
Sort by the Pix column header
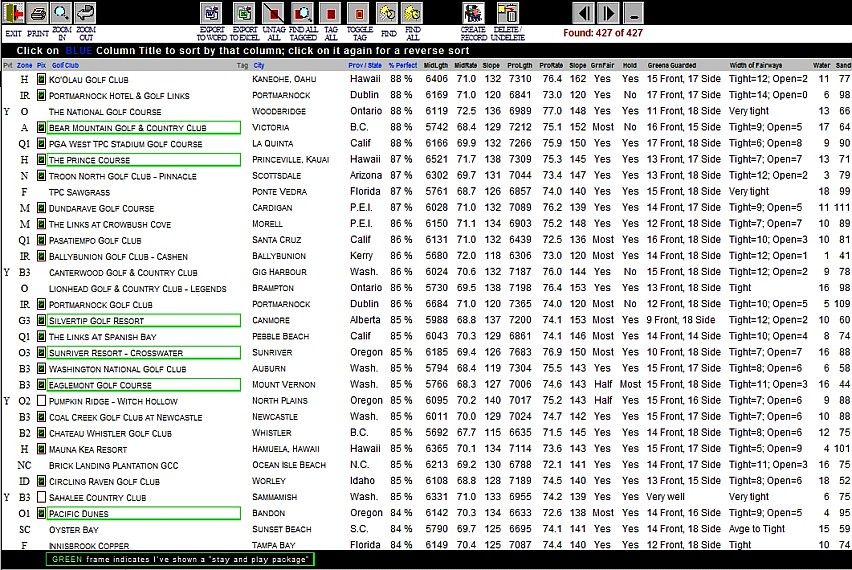pyautogui.click(x=41, y=65)
